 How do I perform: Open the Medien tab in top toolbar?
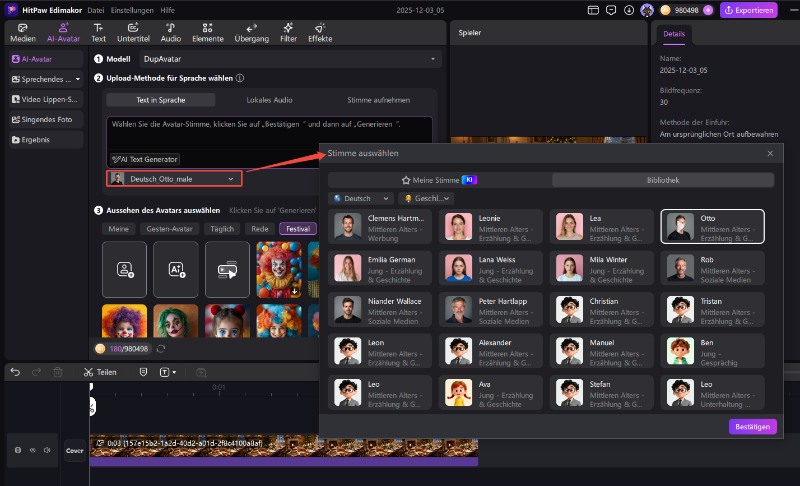(x=22, y=32)
